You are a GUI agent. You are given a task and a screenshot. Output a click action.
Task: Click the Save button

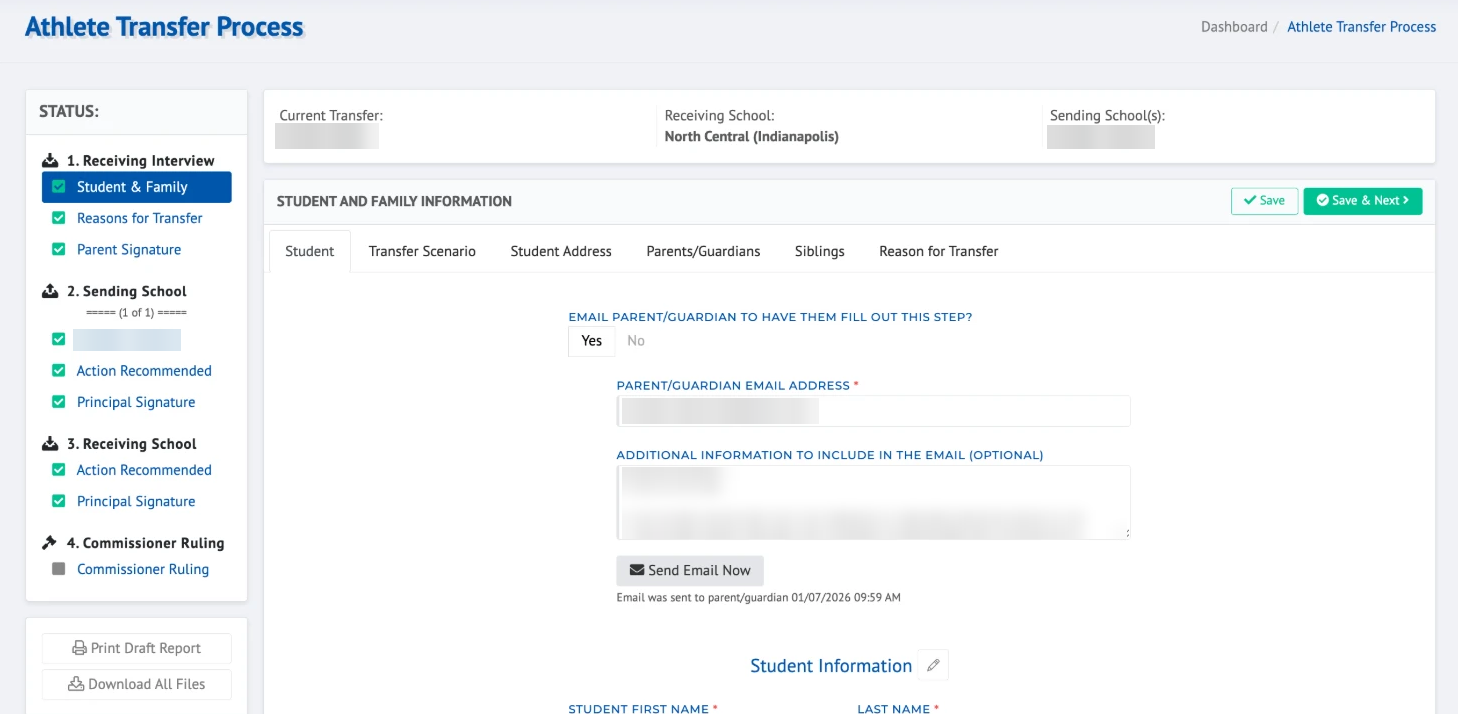[x=1264, y=201]
